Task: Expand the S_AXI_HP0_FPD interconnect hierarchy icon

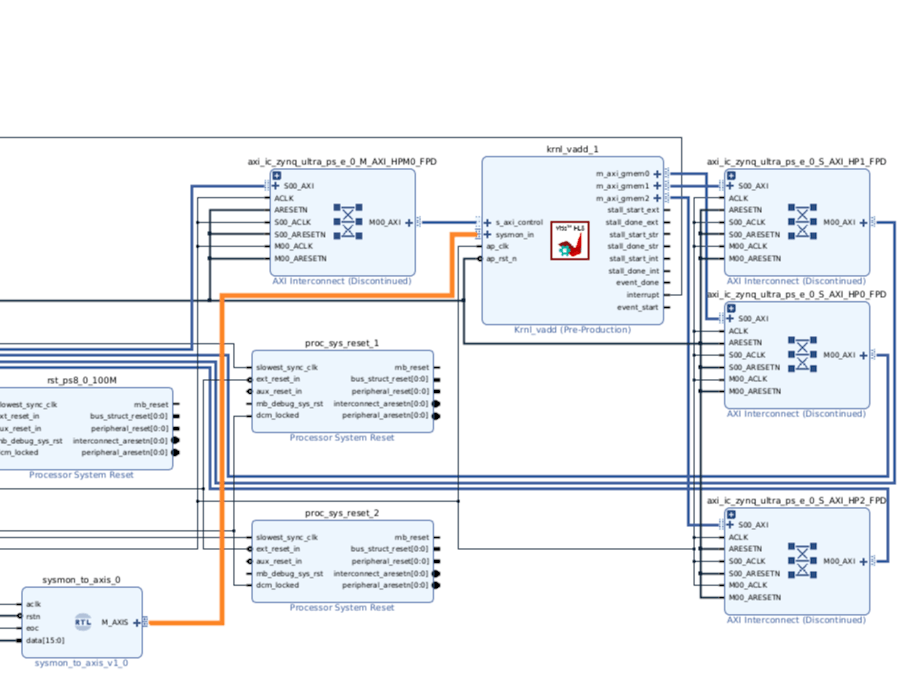Action: tap(732, 309)
